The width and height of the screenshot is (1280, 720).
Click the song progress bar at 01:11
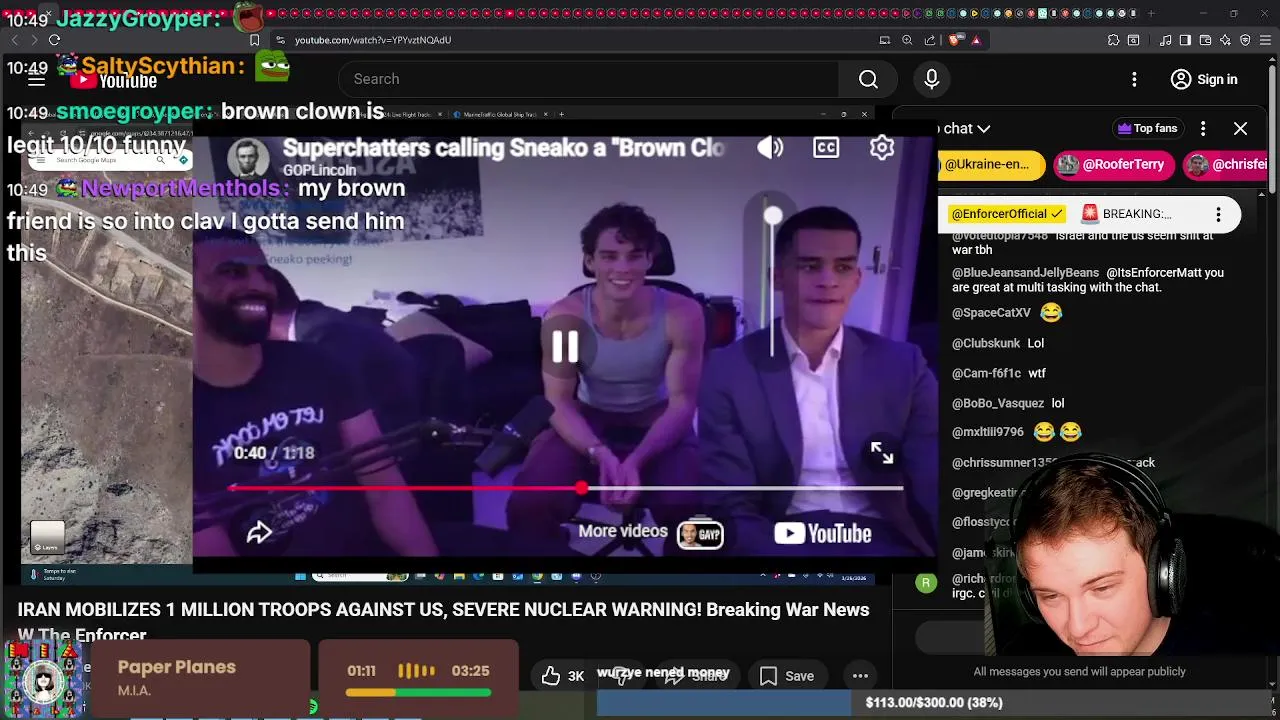pos(418,692)
